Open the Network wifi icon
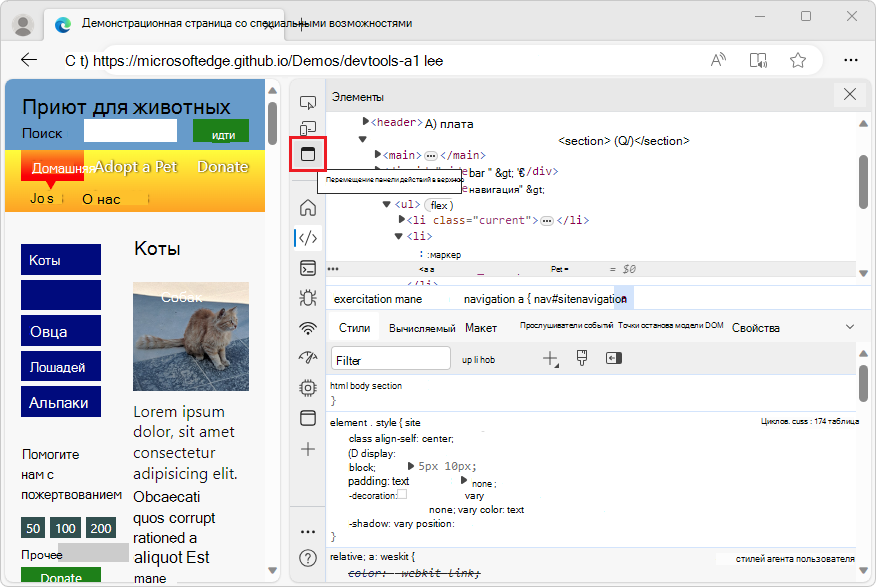The height and width of the screenshot is (587, 876). [x=308, y=328]
